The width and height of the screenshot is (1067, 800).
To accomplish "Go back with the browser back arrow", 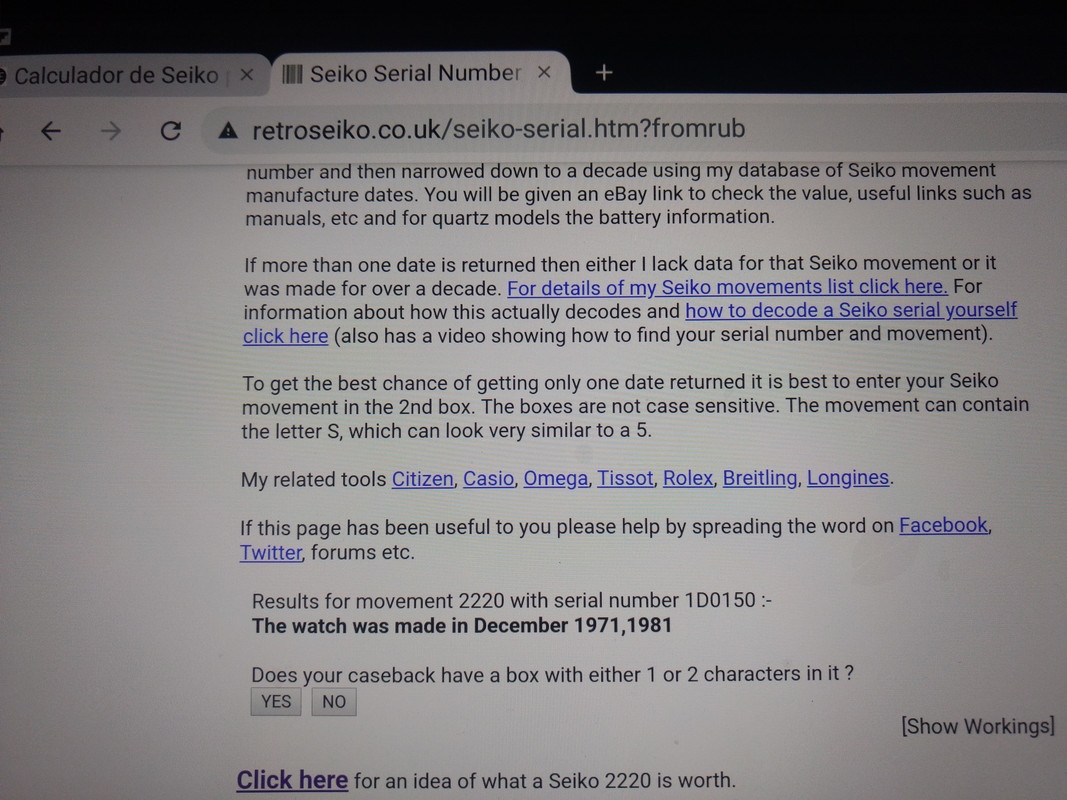I will 51,130.
